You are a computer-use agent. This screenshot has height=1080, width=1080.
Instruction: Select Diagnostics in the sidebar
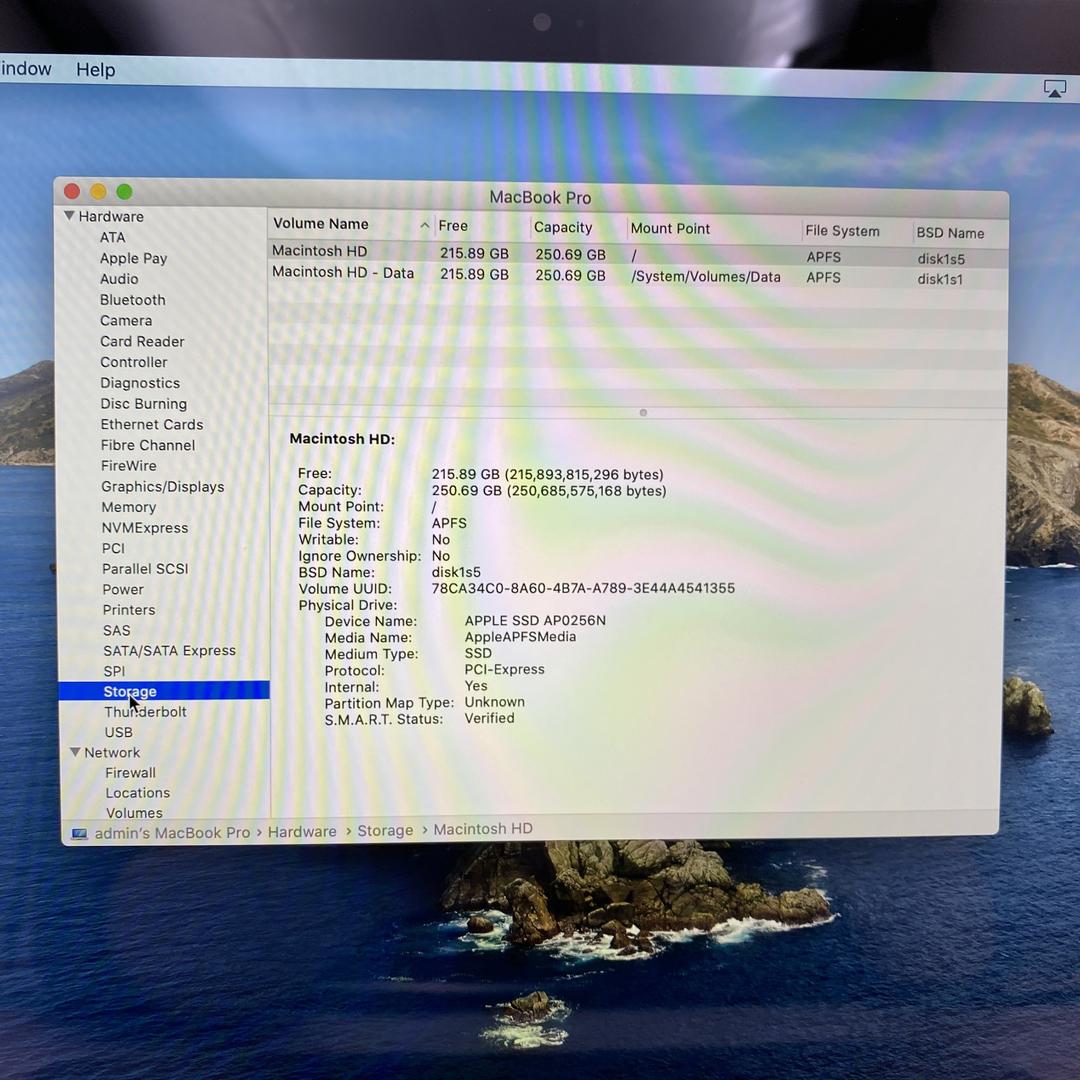click(x=141, y=383)
